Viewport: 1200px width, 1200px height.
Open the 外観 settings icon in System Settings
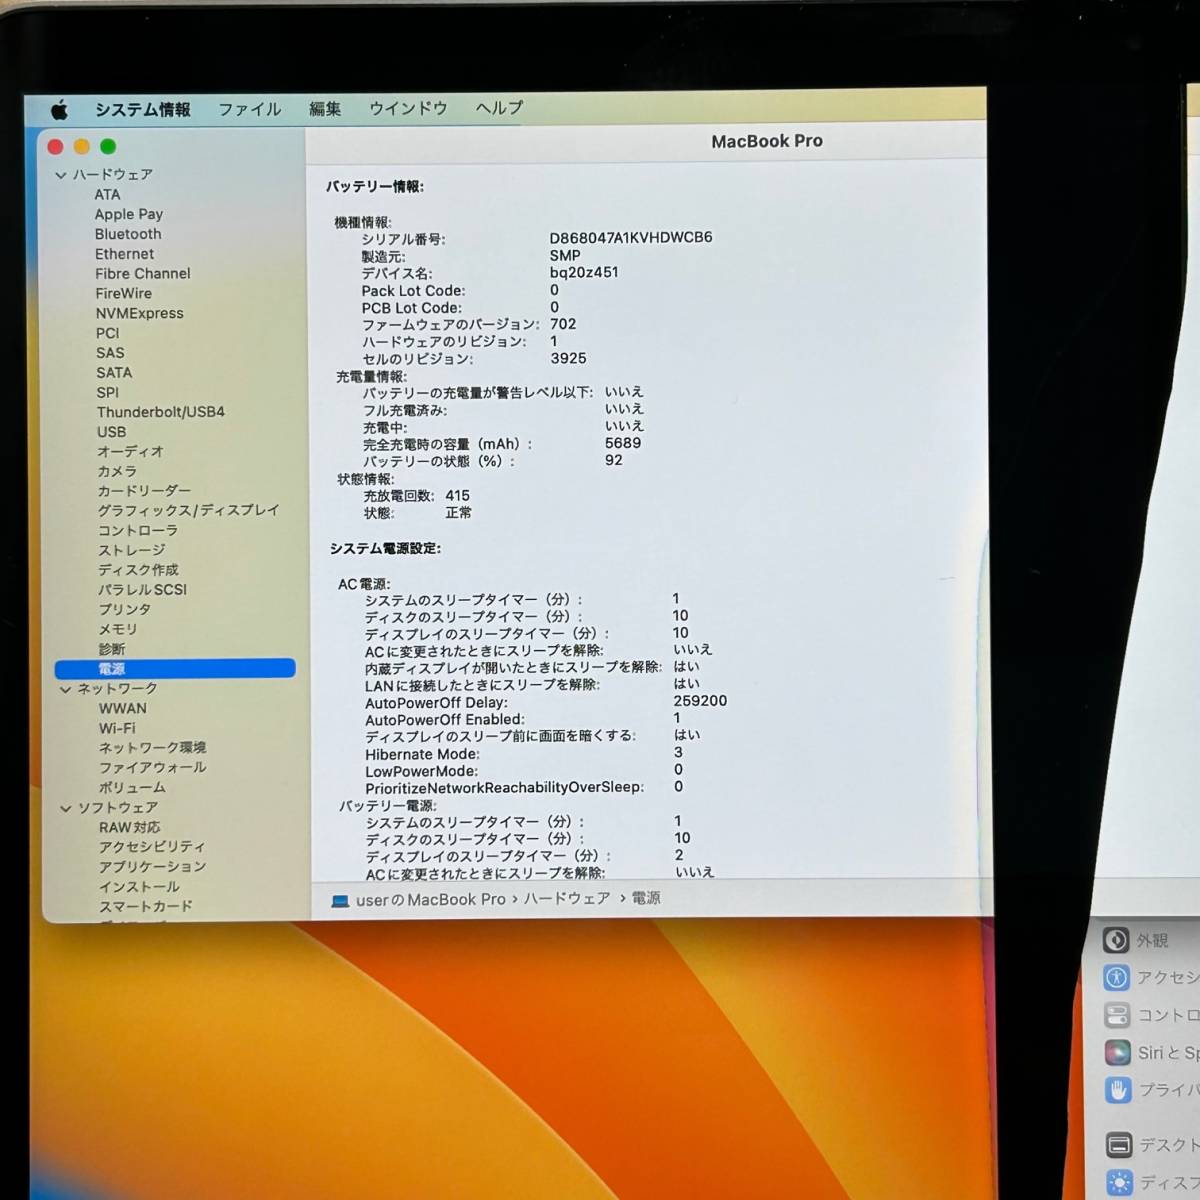click(1116, 940)
